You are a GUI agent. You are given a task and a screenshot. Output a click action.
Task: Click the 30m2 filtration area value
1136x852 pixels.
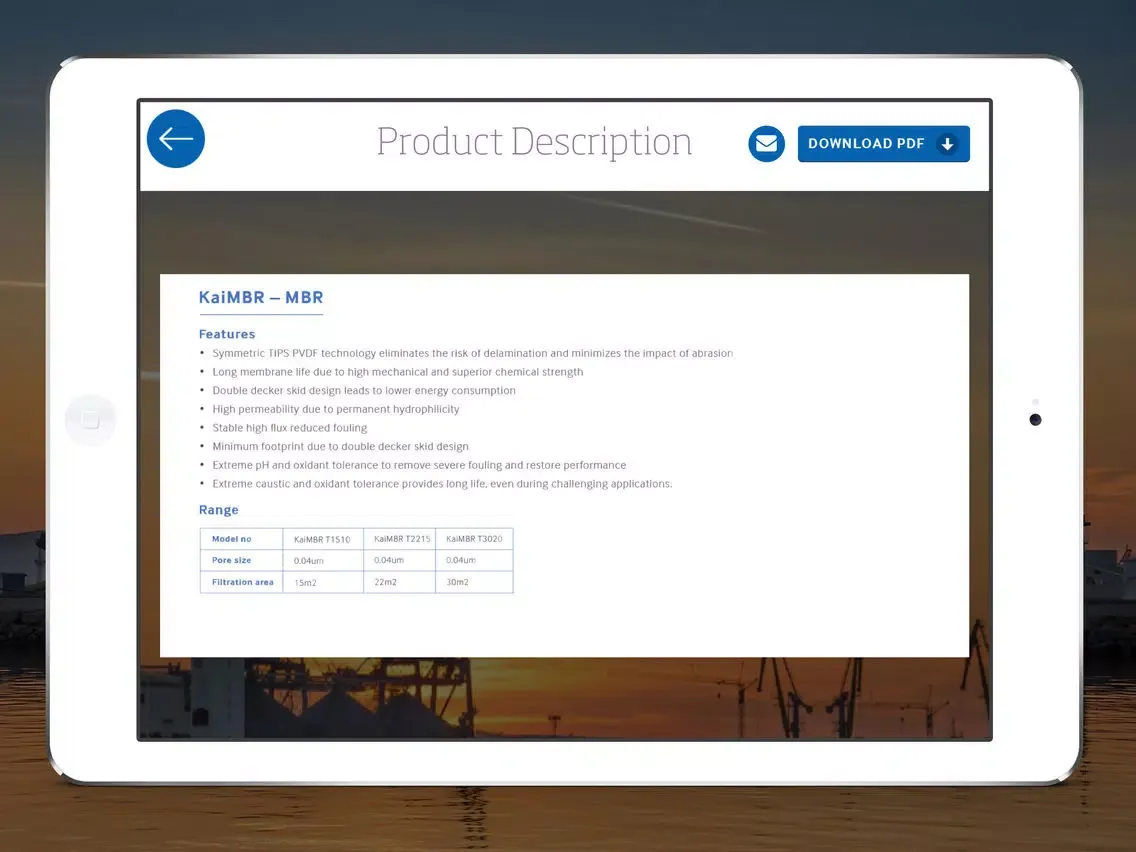[457, 582]
